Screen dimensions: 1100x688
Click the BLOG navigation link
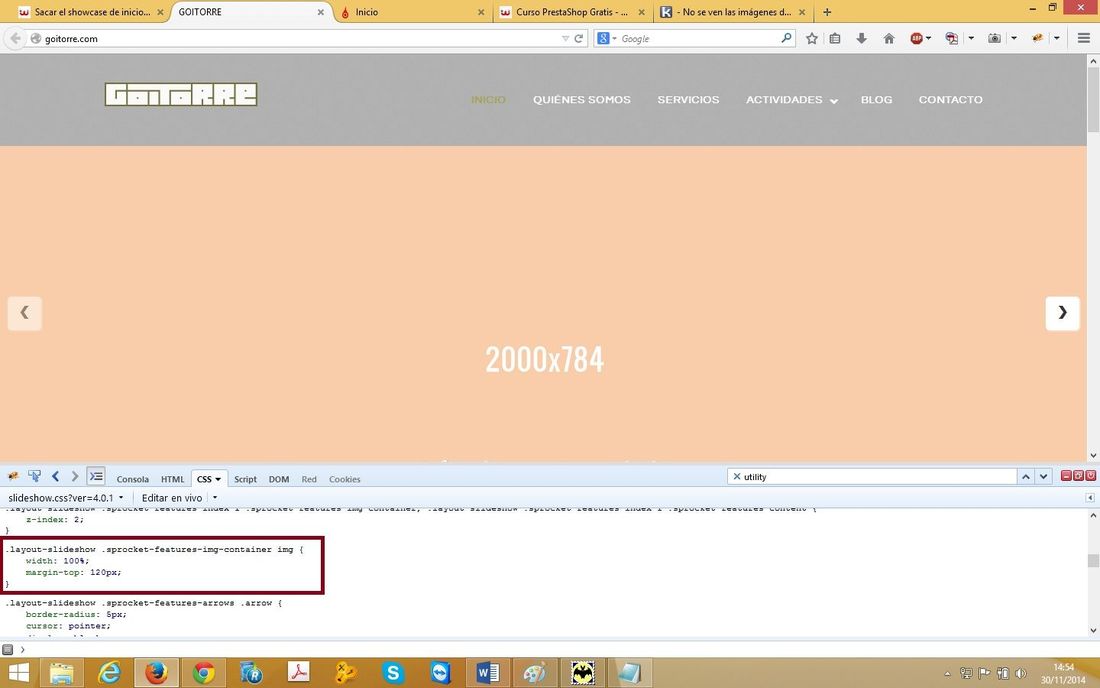coord(876,100)
